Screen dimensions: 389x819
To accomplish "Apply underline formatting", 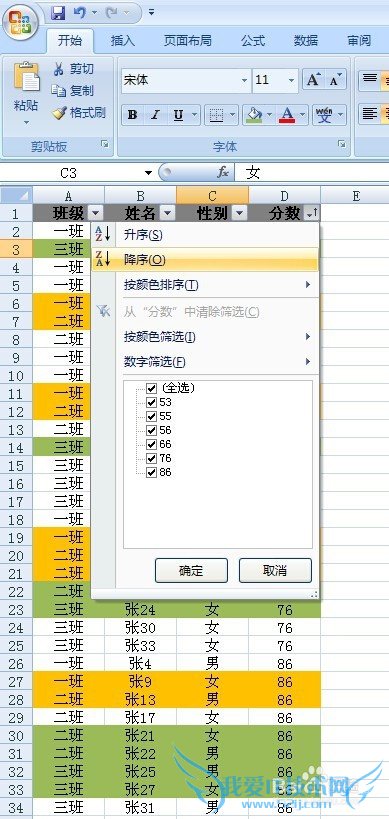I will coord(179,115).
